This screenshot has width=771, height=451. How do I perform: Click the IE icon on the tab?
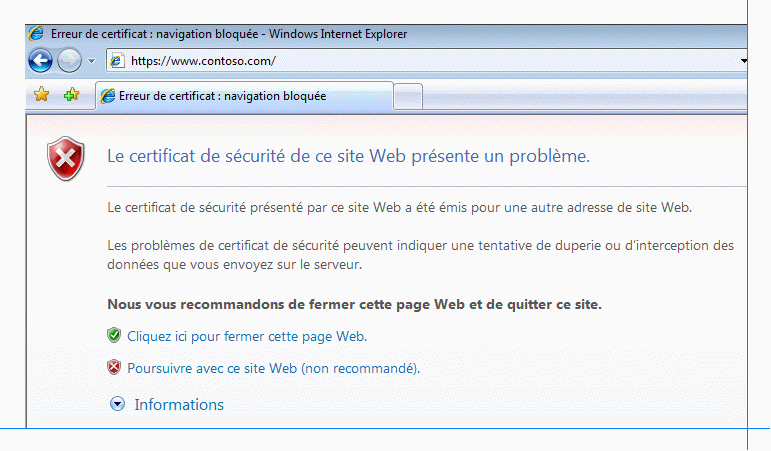click(x=107, y=96)
